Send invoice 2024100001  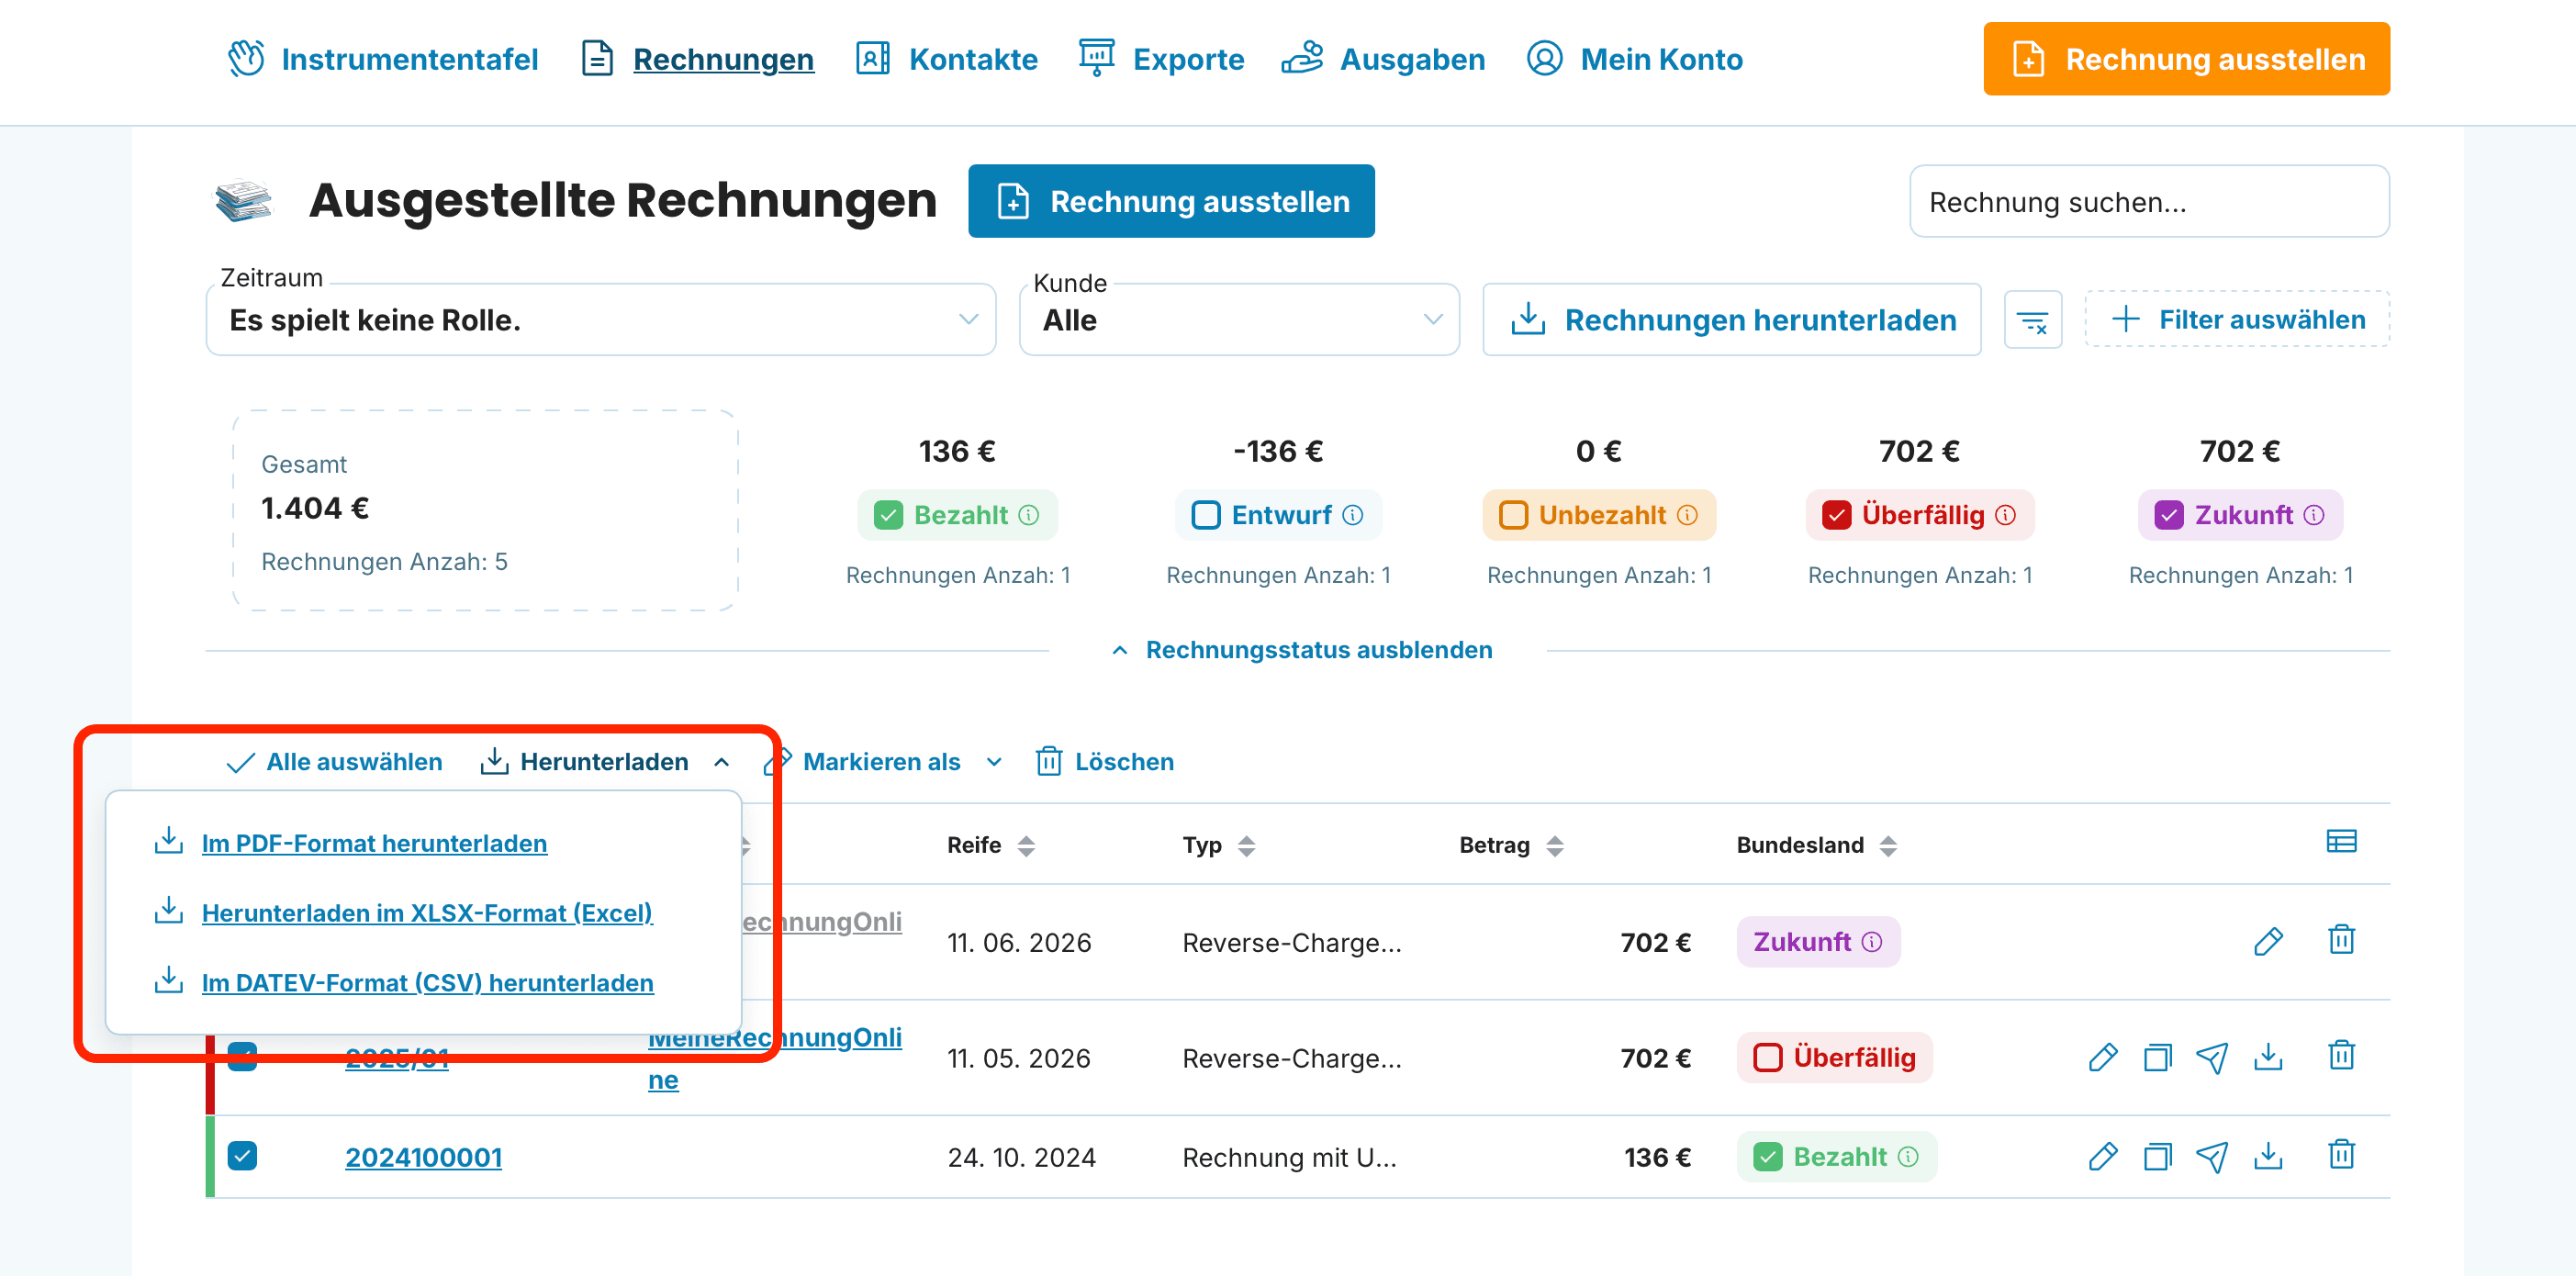[x=2212, y=1157]
